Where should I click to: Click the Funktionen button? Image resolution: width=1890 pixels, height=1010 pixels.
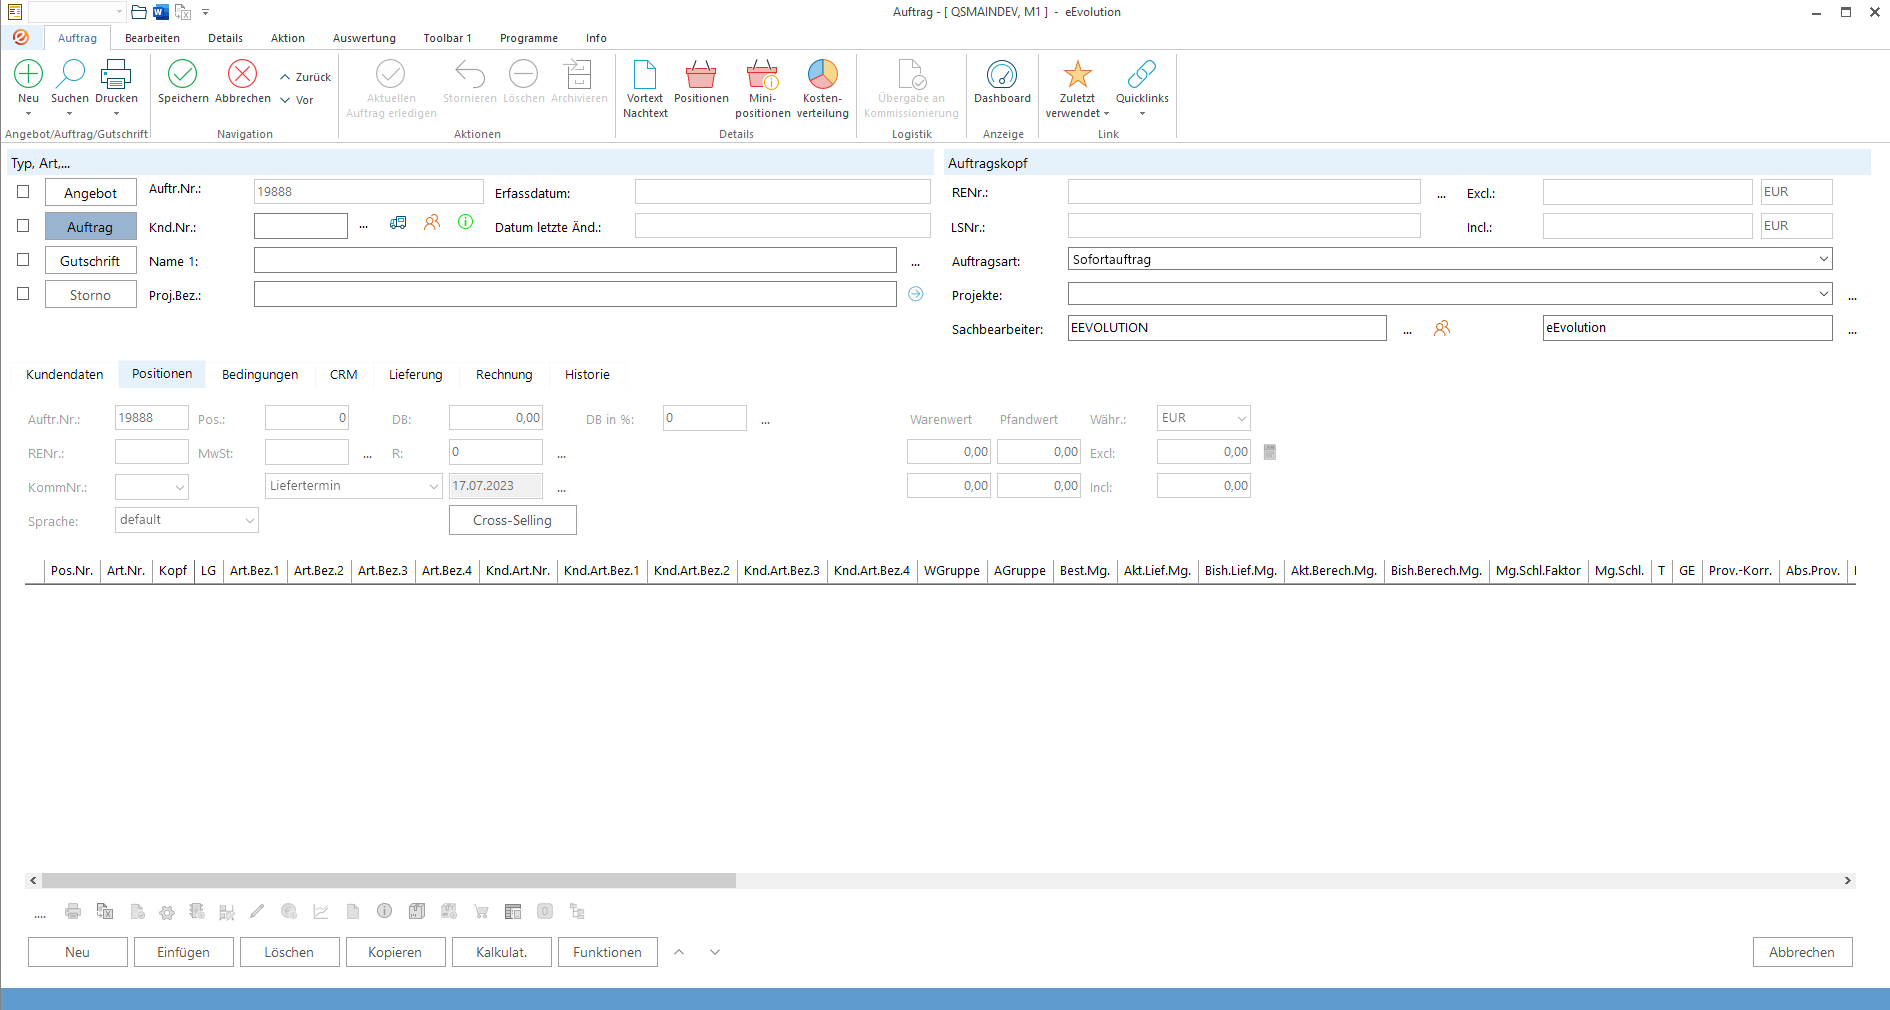pyautogui.click(x=607, y=952)
